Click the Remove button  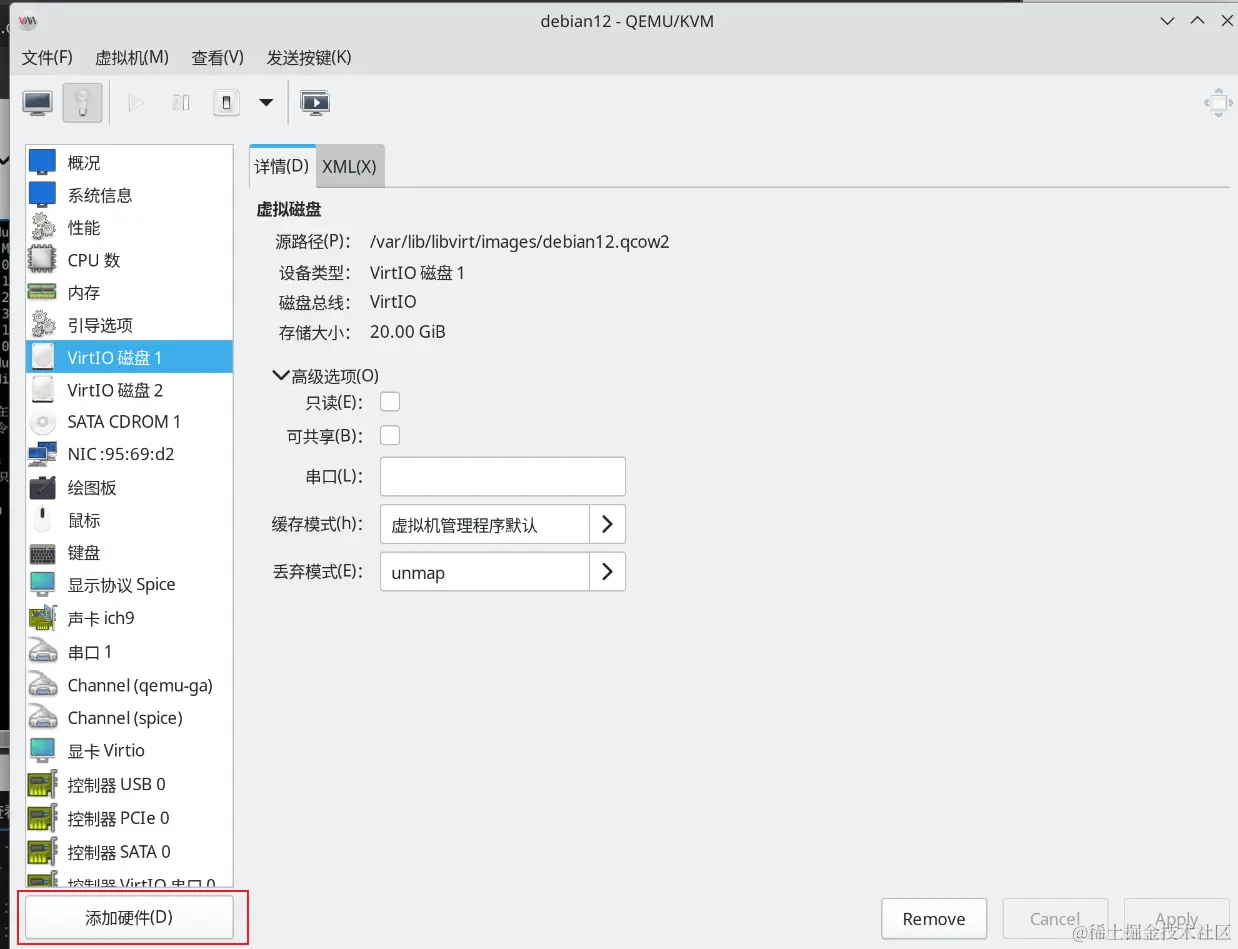[x=933, y=918]
